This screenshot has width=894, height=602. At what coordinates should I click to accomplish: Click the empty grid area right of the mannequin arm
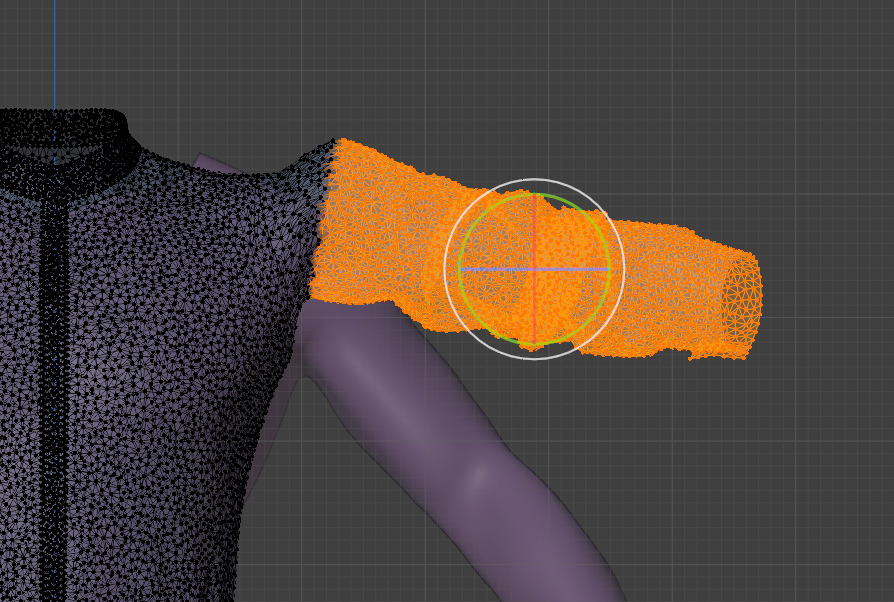(741, 485)
